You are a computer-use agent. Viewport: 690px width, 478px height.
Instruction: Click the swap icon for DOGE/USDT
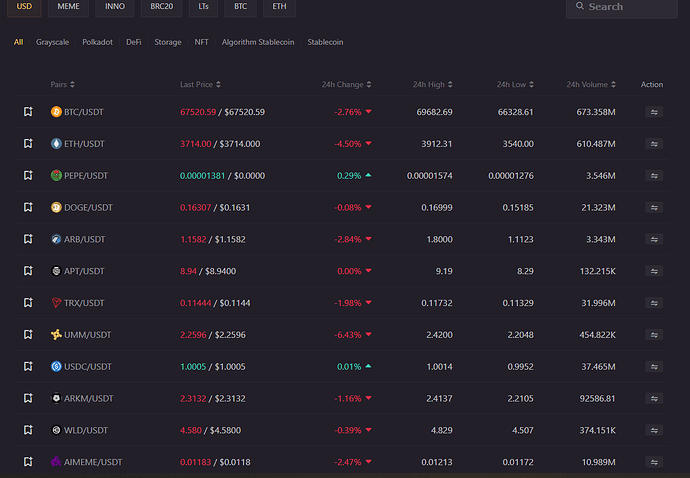click(x=654, y=207)
